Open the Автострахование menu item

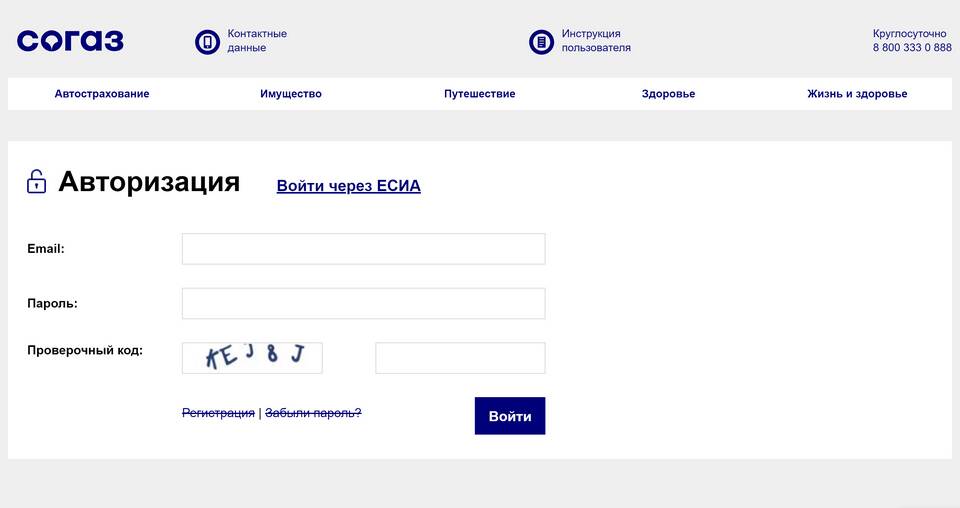(102, 94)
